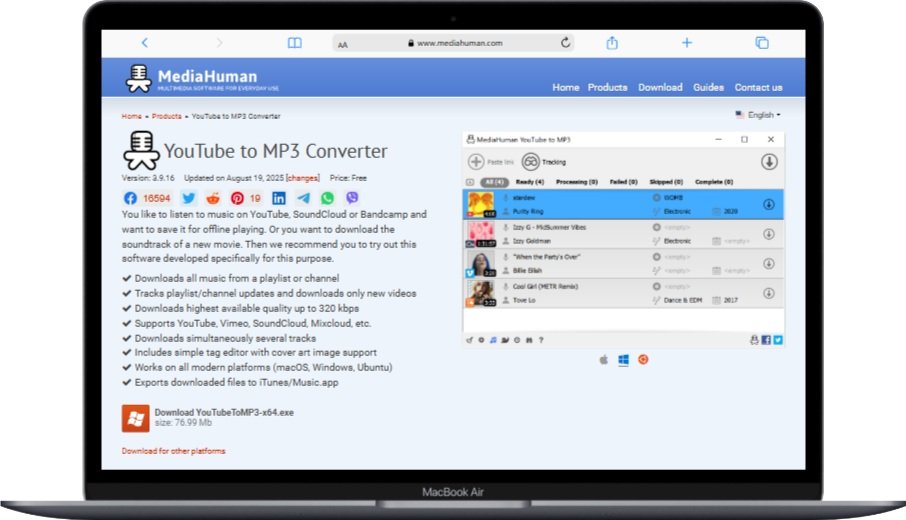Share the page on Reddit
The height and width of the screenshot is (520, 906).
(x=213, y=198)
